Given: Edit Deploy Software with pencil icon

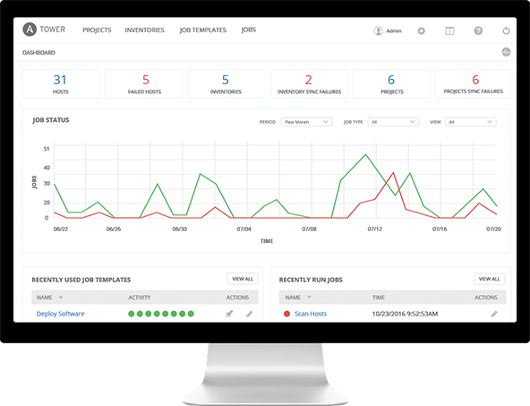Looking at the screenshot, I should point(249,314).
